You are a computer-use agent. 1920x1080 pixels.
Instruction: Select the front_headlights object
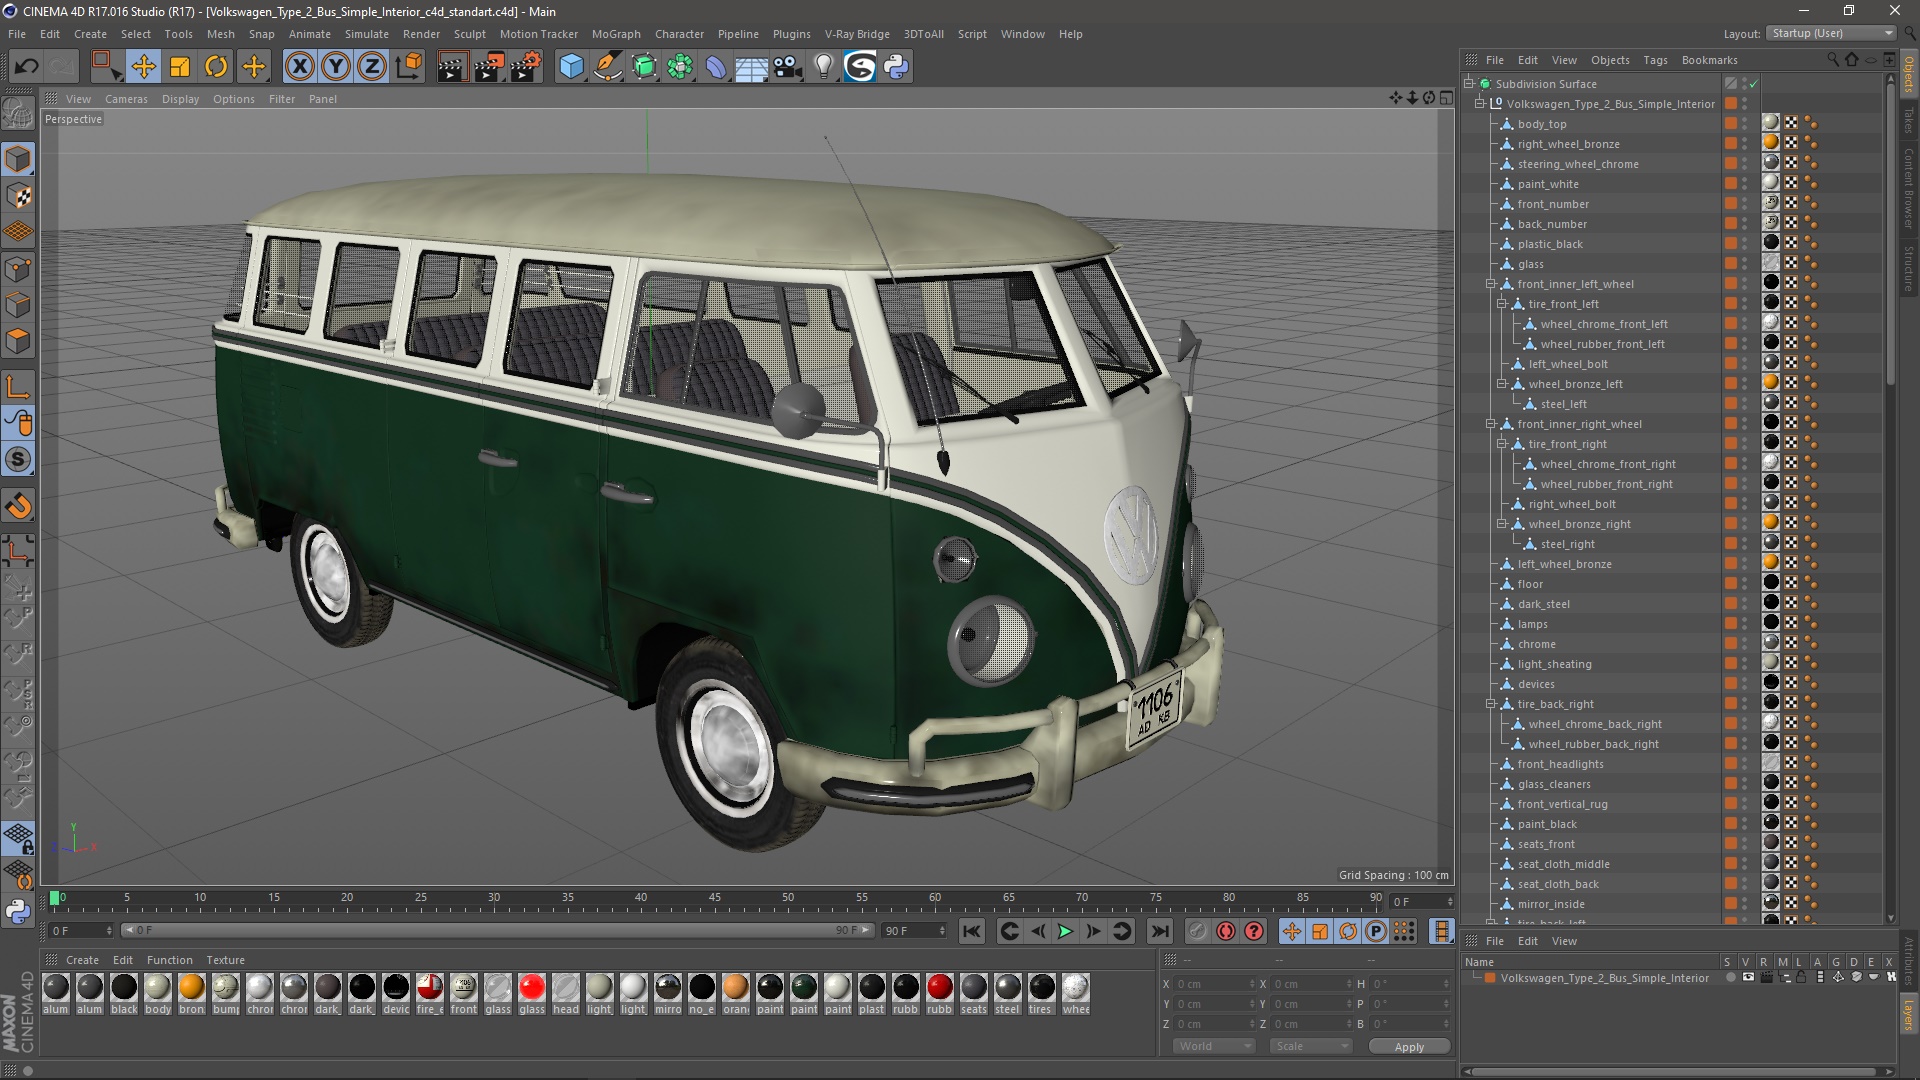pyautogui.click(x=1560, y=764)
